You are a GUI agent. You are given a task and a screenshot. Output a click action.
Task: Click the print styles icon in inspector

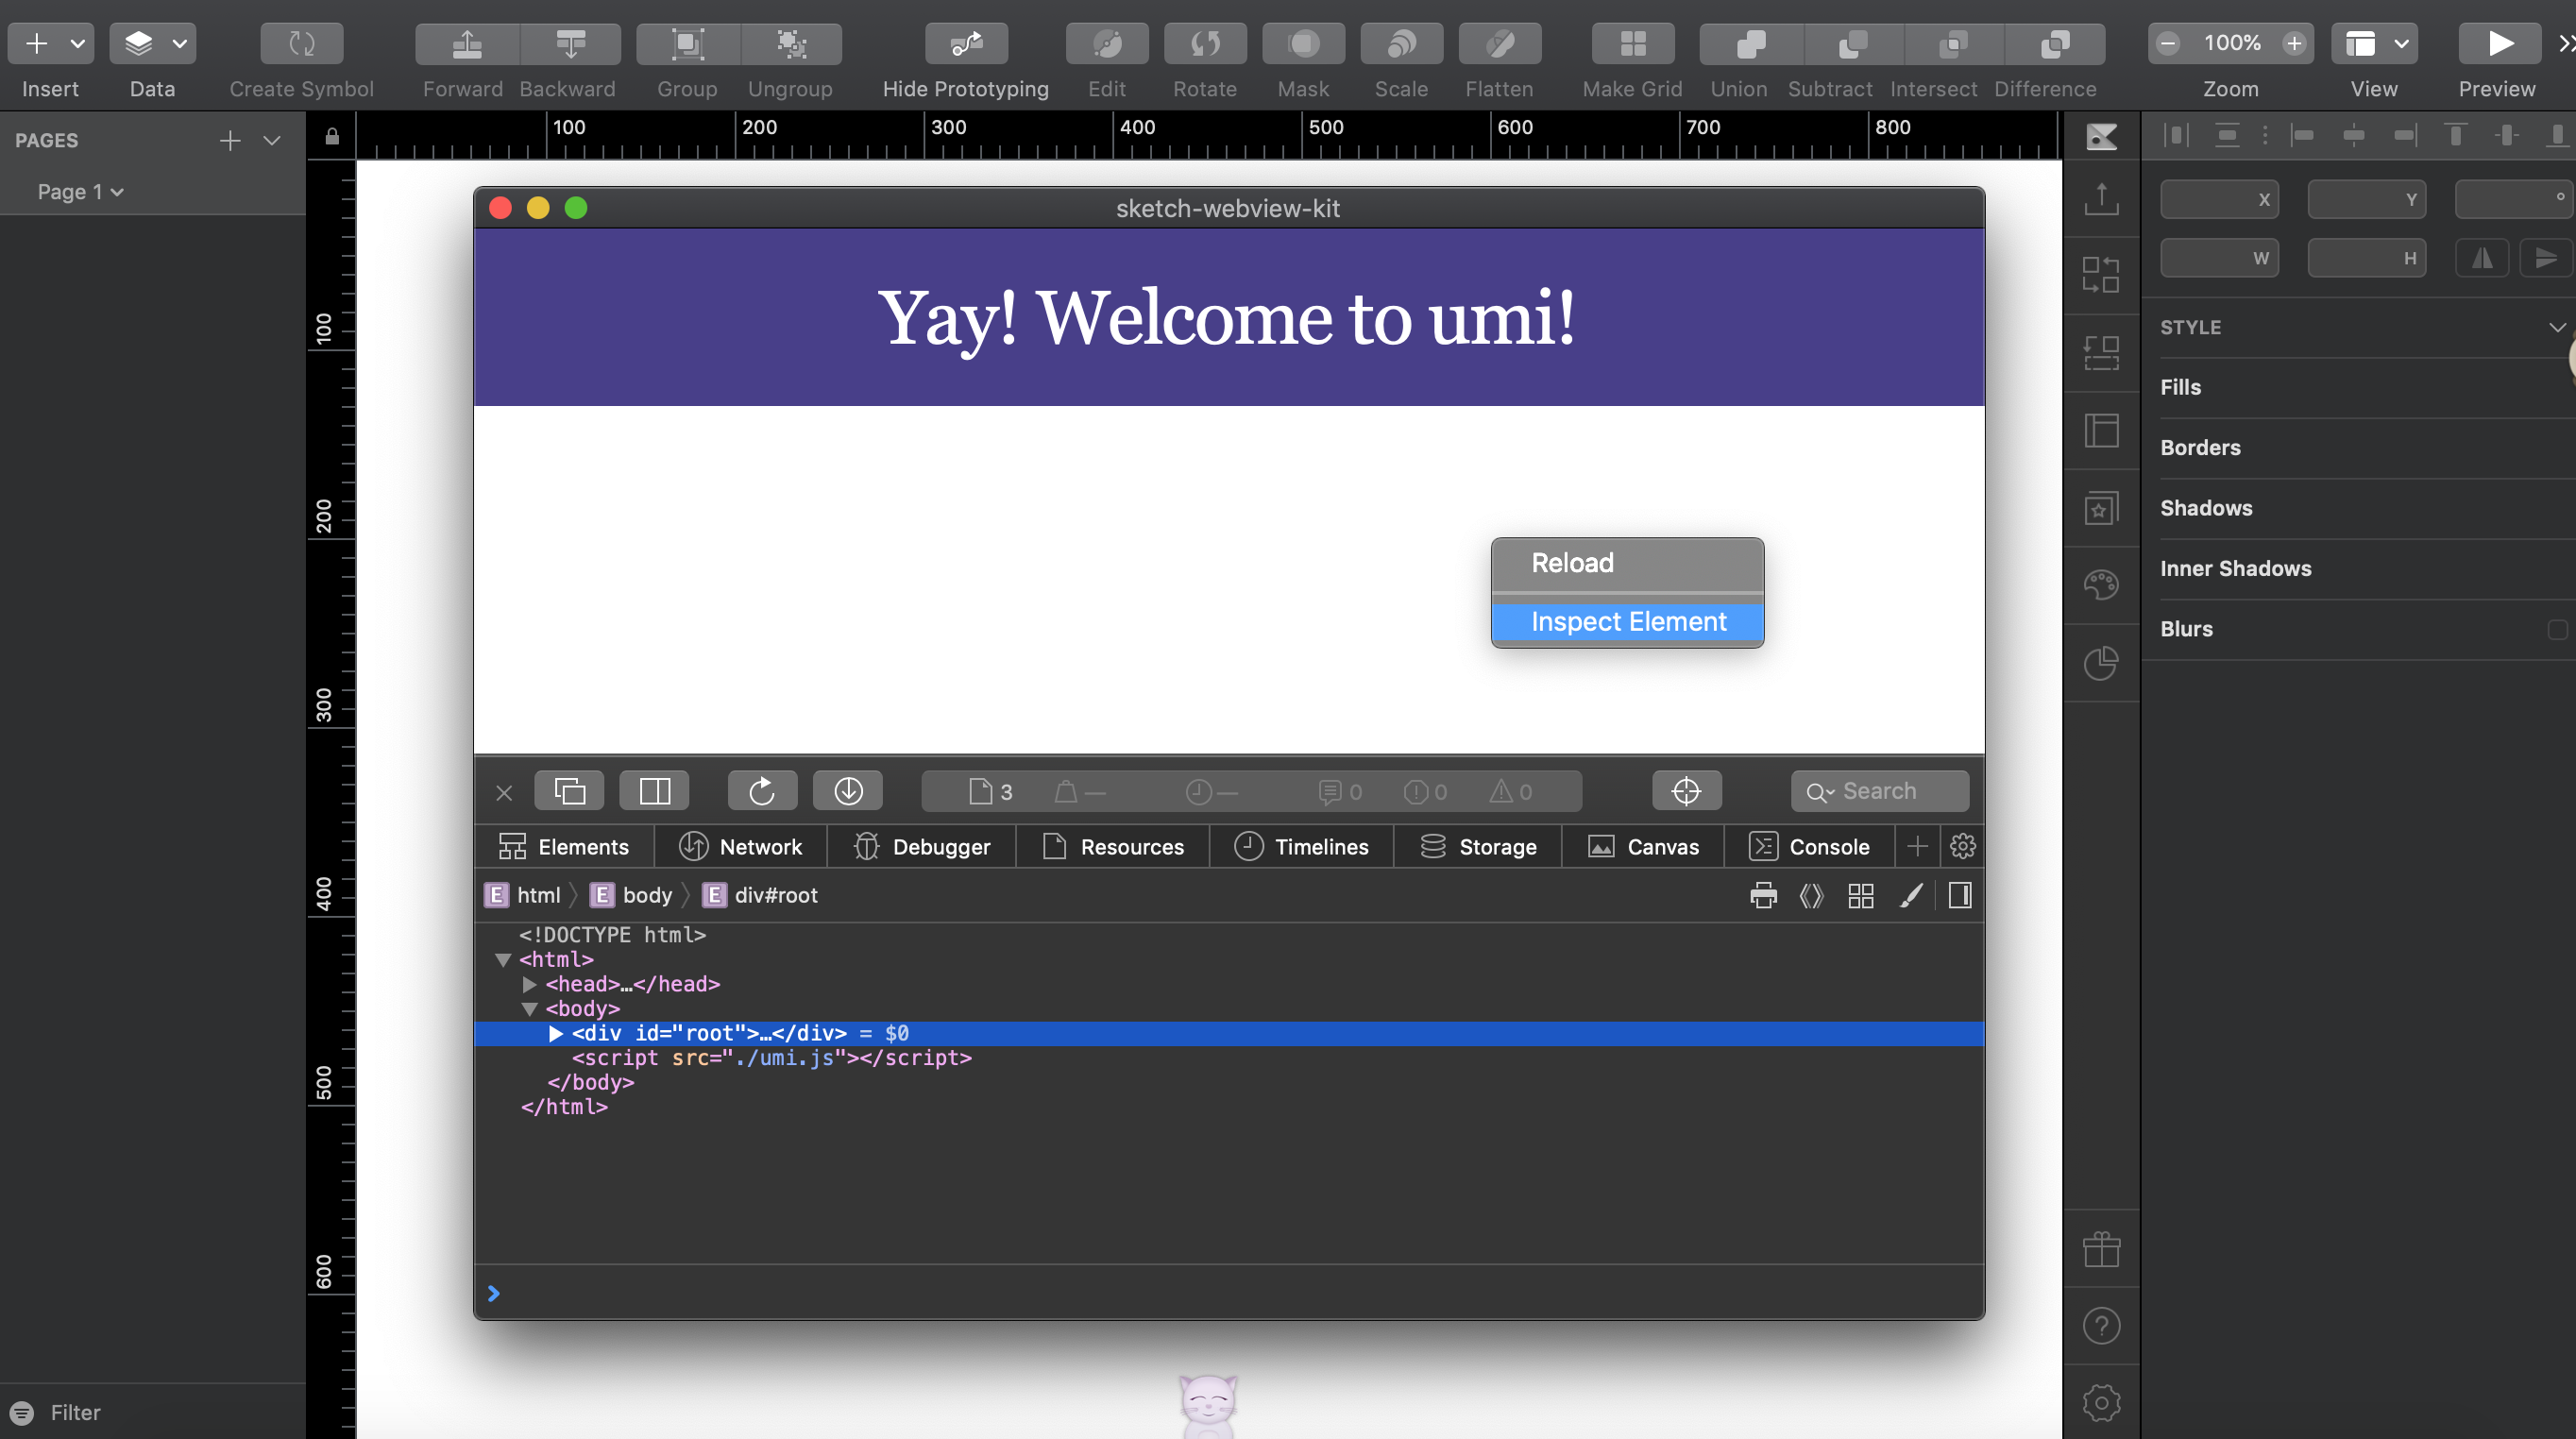click(x=1763, y=895)
